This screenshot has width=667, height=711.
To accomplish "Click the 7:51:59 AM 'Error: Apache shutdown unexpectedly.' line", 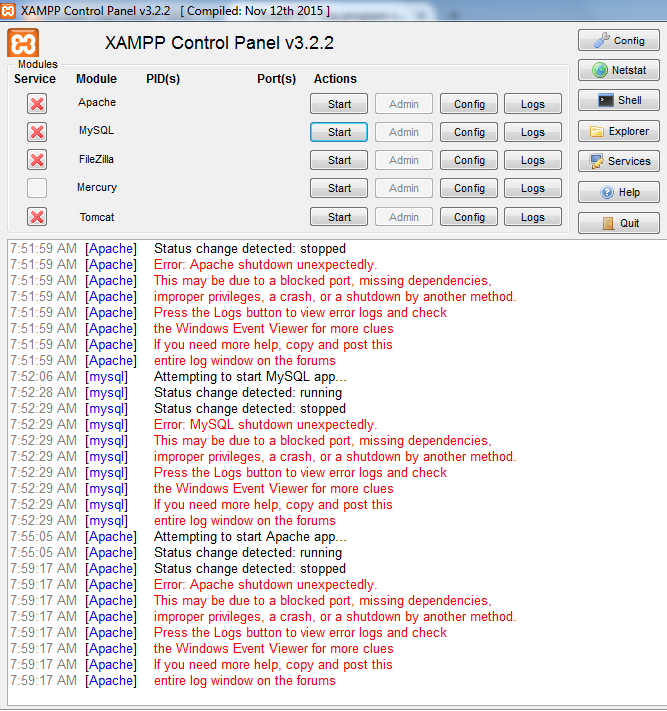I will (x=265, y=264).
